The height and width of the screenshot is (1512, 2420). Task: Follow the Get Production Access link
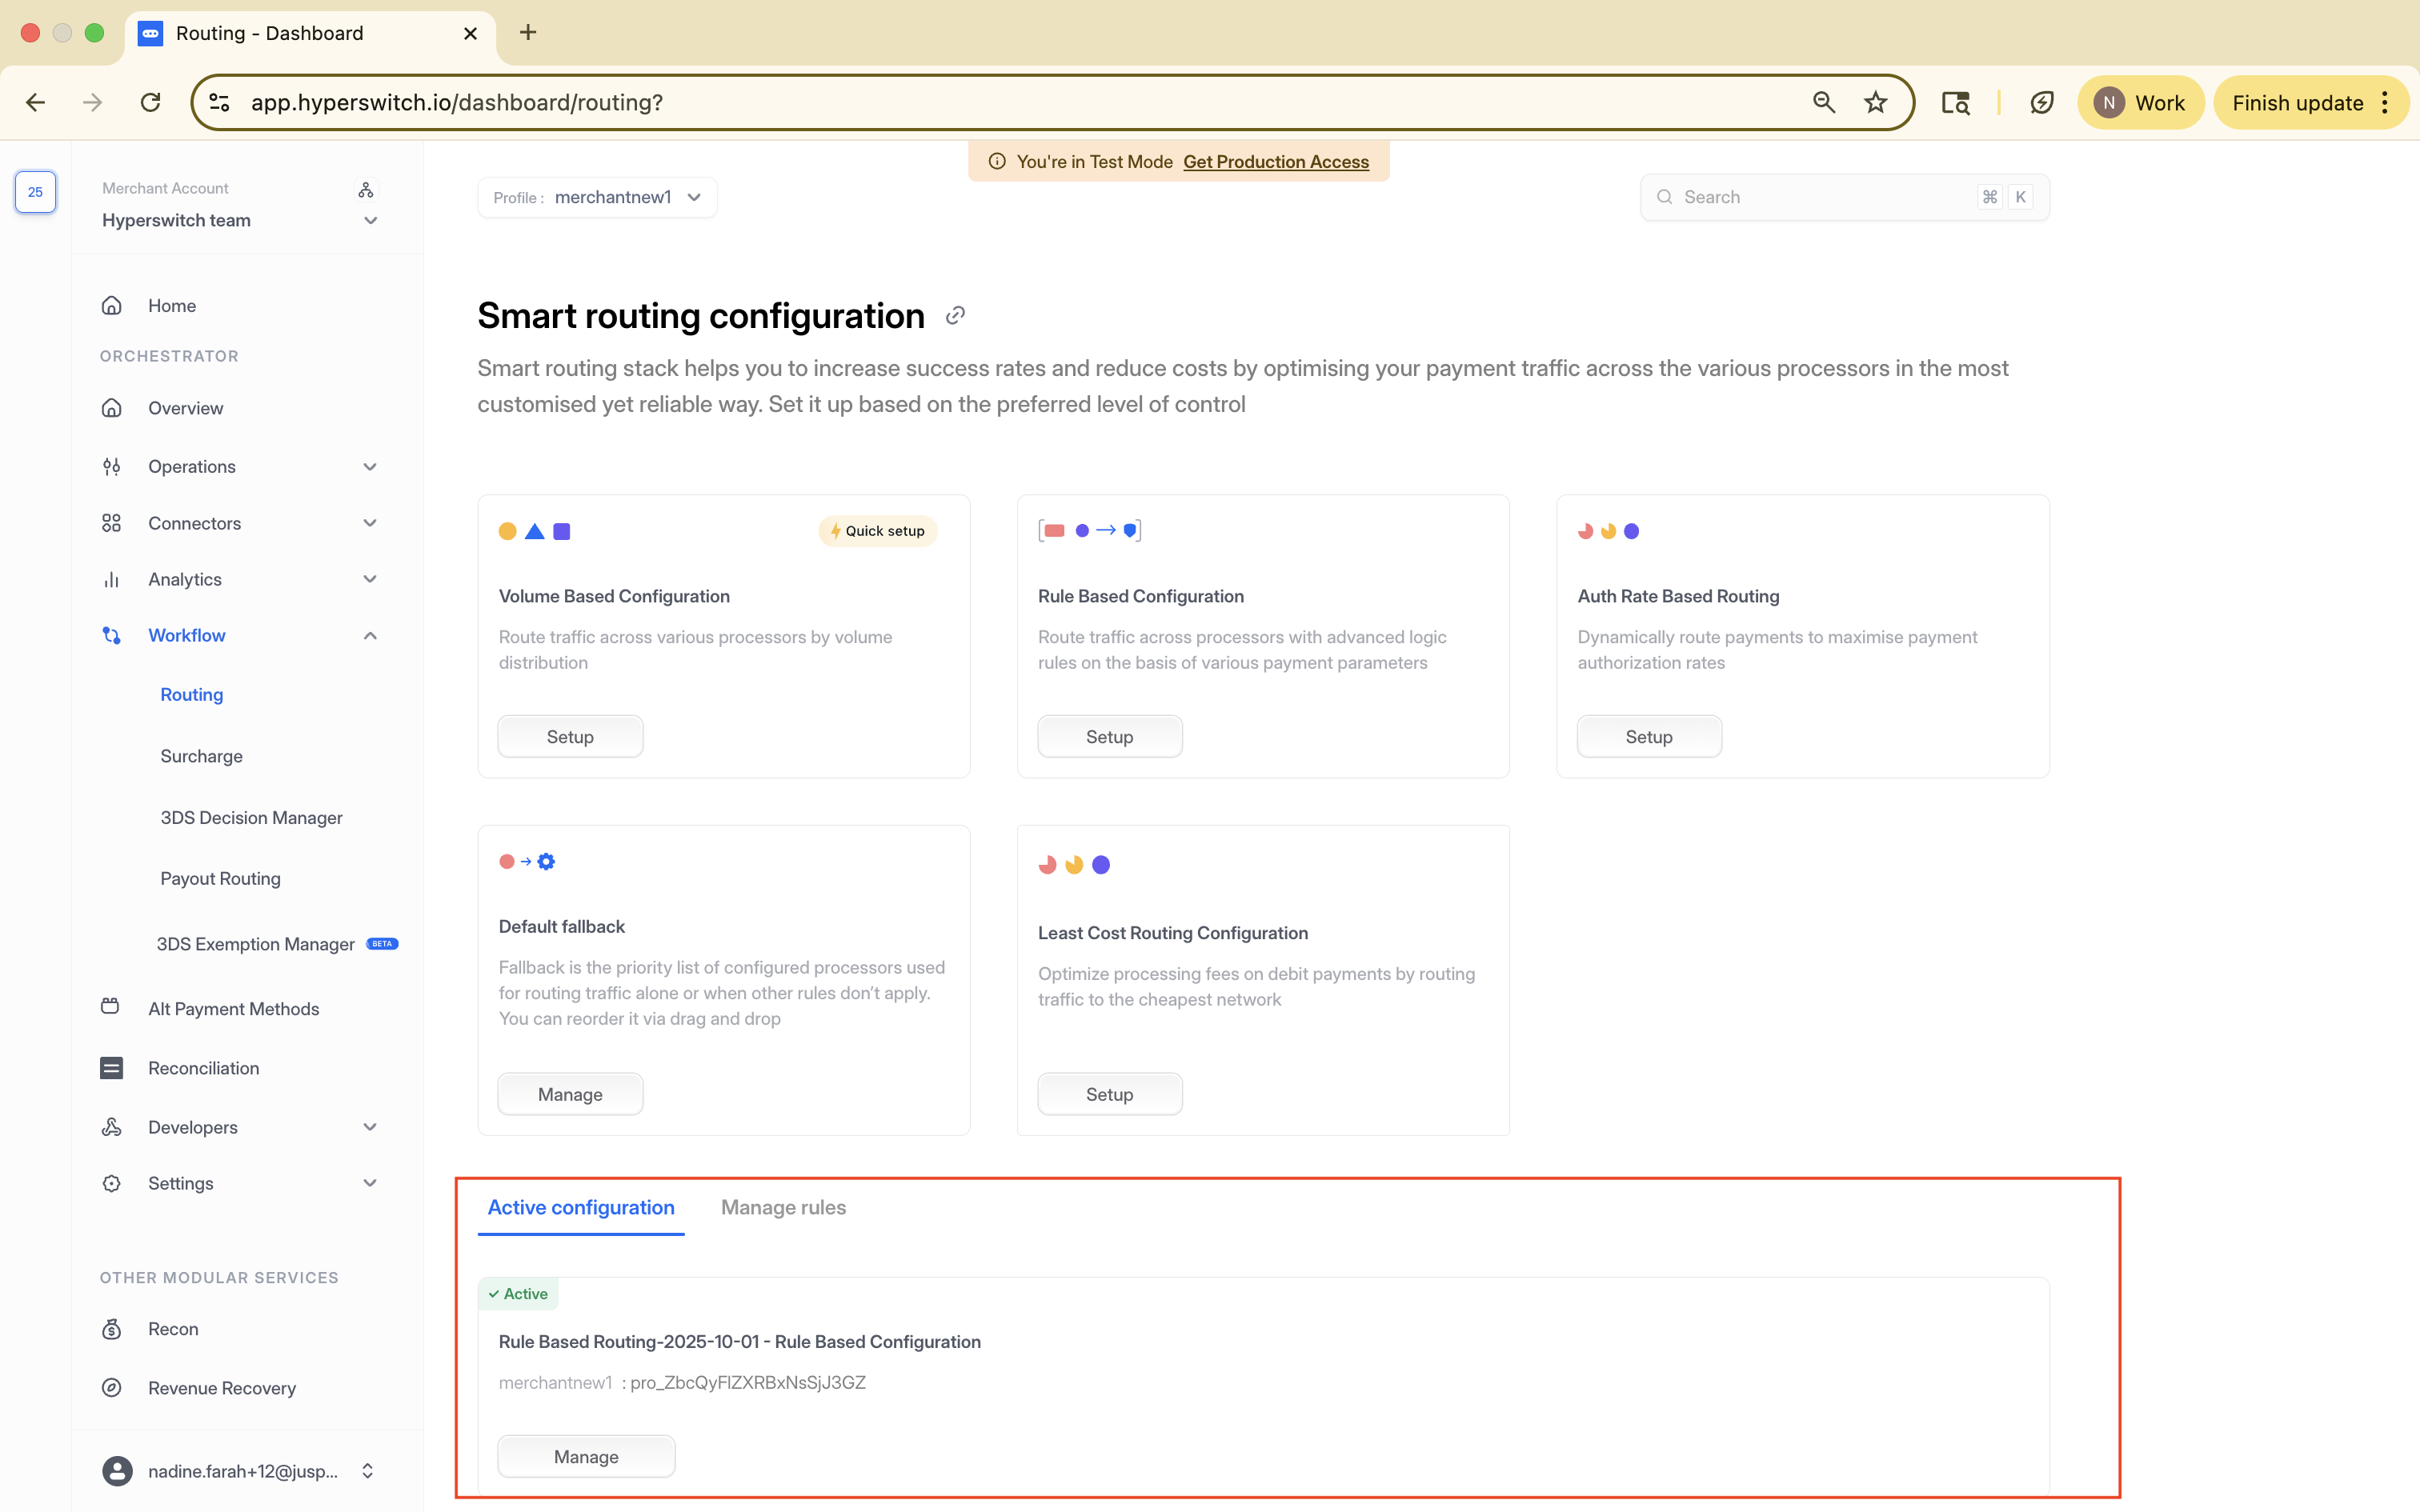1275,162
